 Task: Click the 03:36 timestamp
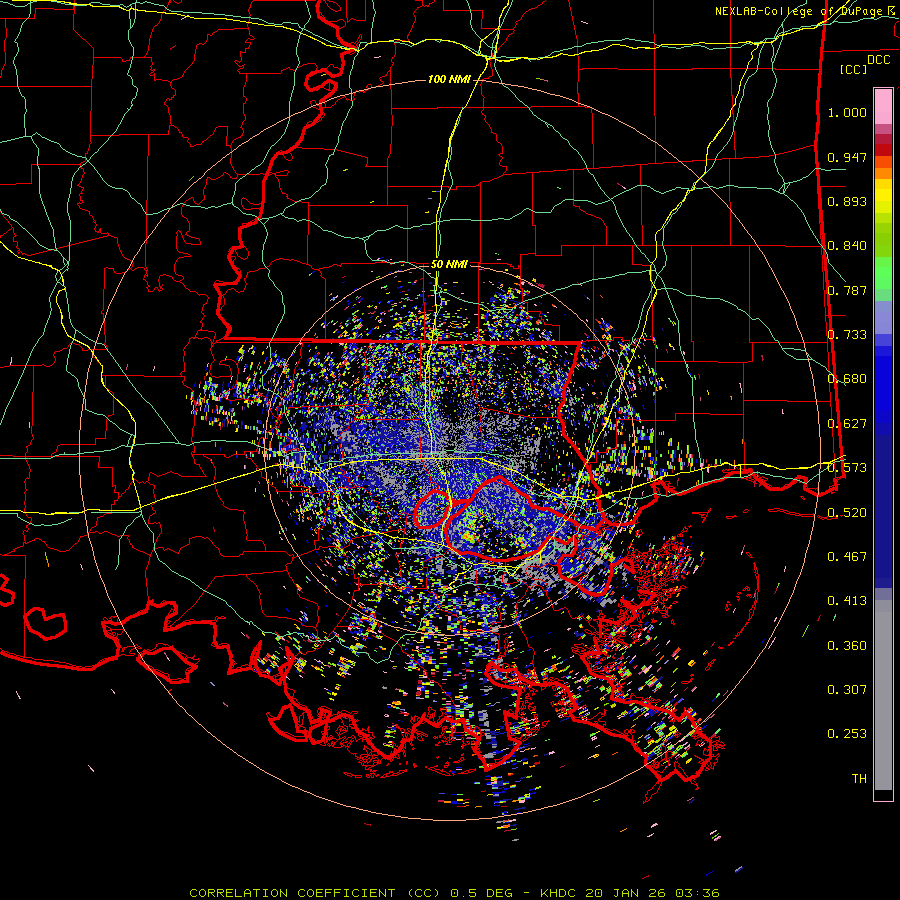(x=697, y=893)
